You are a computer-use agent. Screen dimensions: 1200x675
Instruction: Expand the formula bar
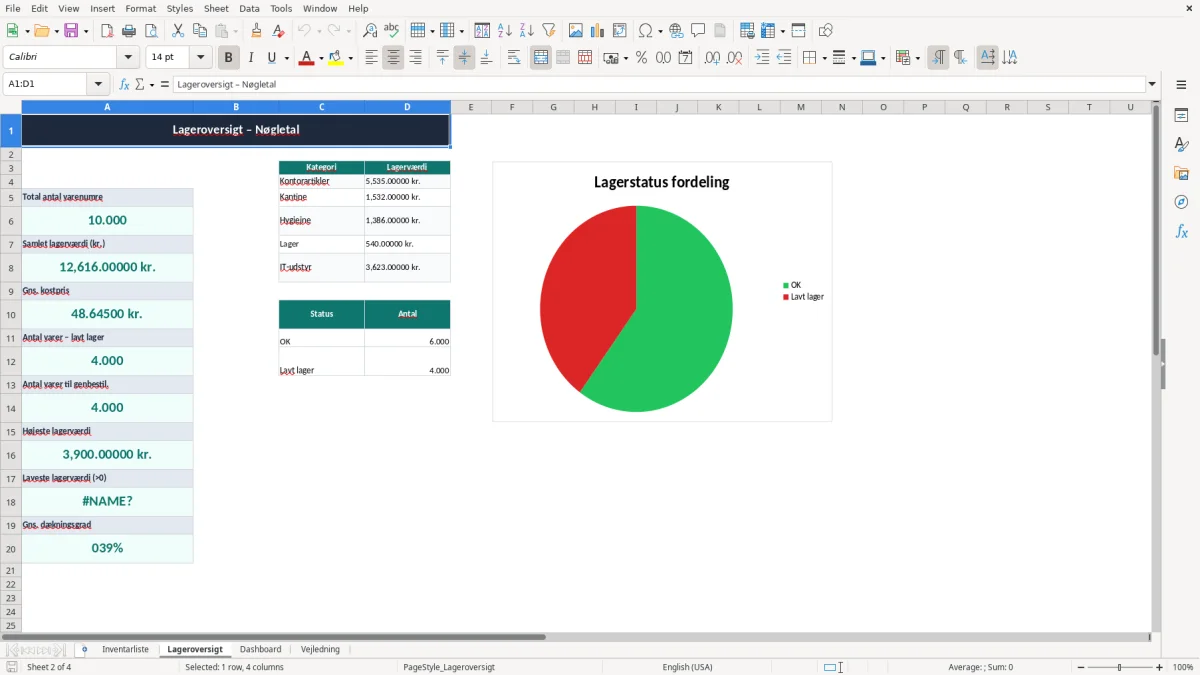click(1152, 84)
